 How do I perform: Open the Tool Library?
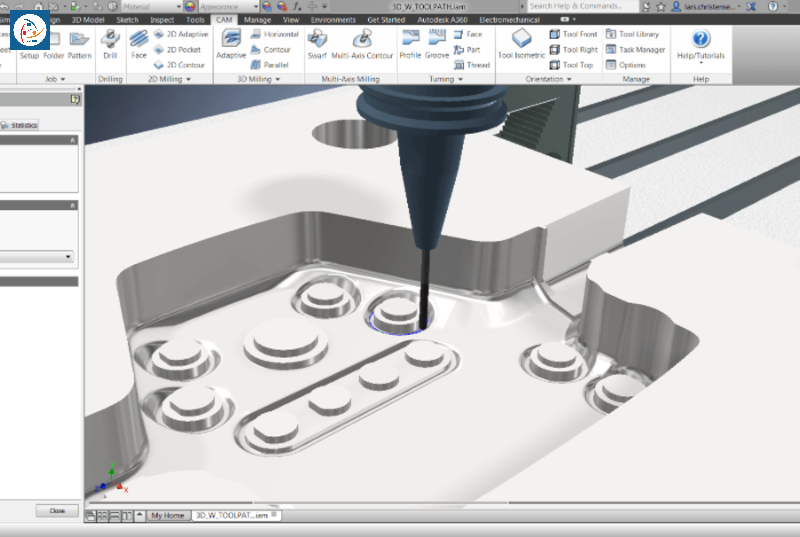click(x=633, y=34)
